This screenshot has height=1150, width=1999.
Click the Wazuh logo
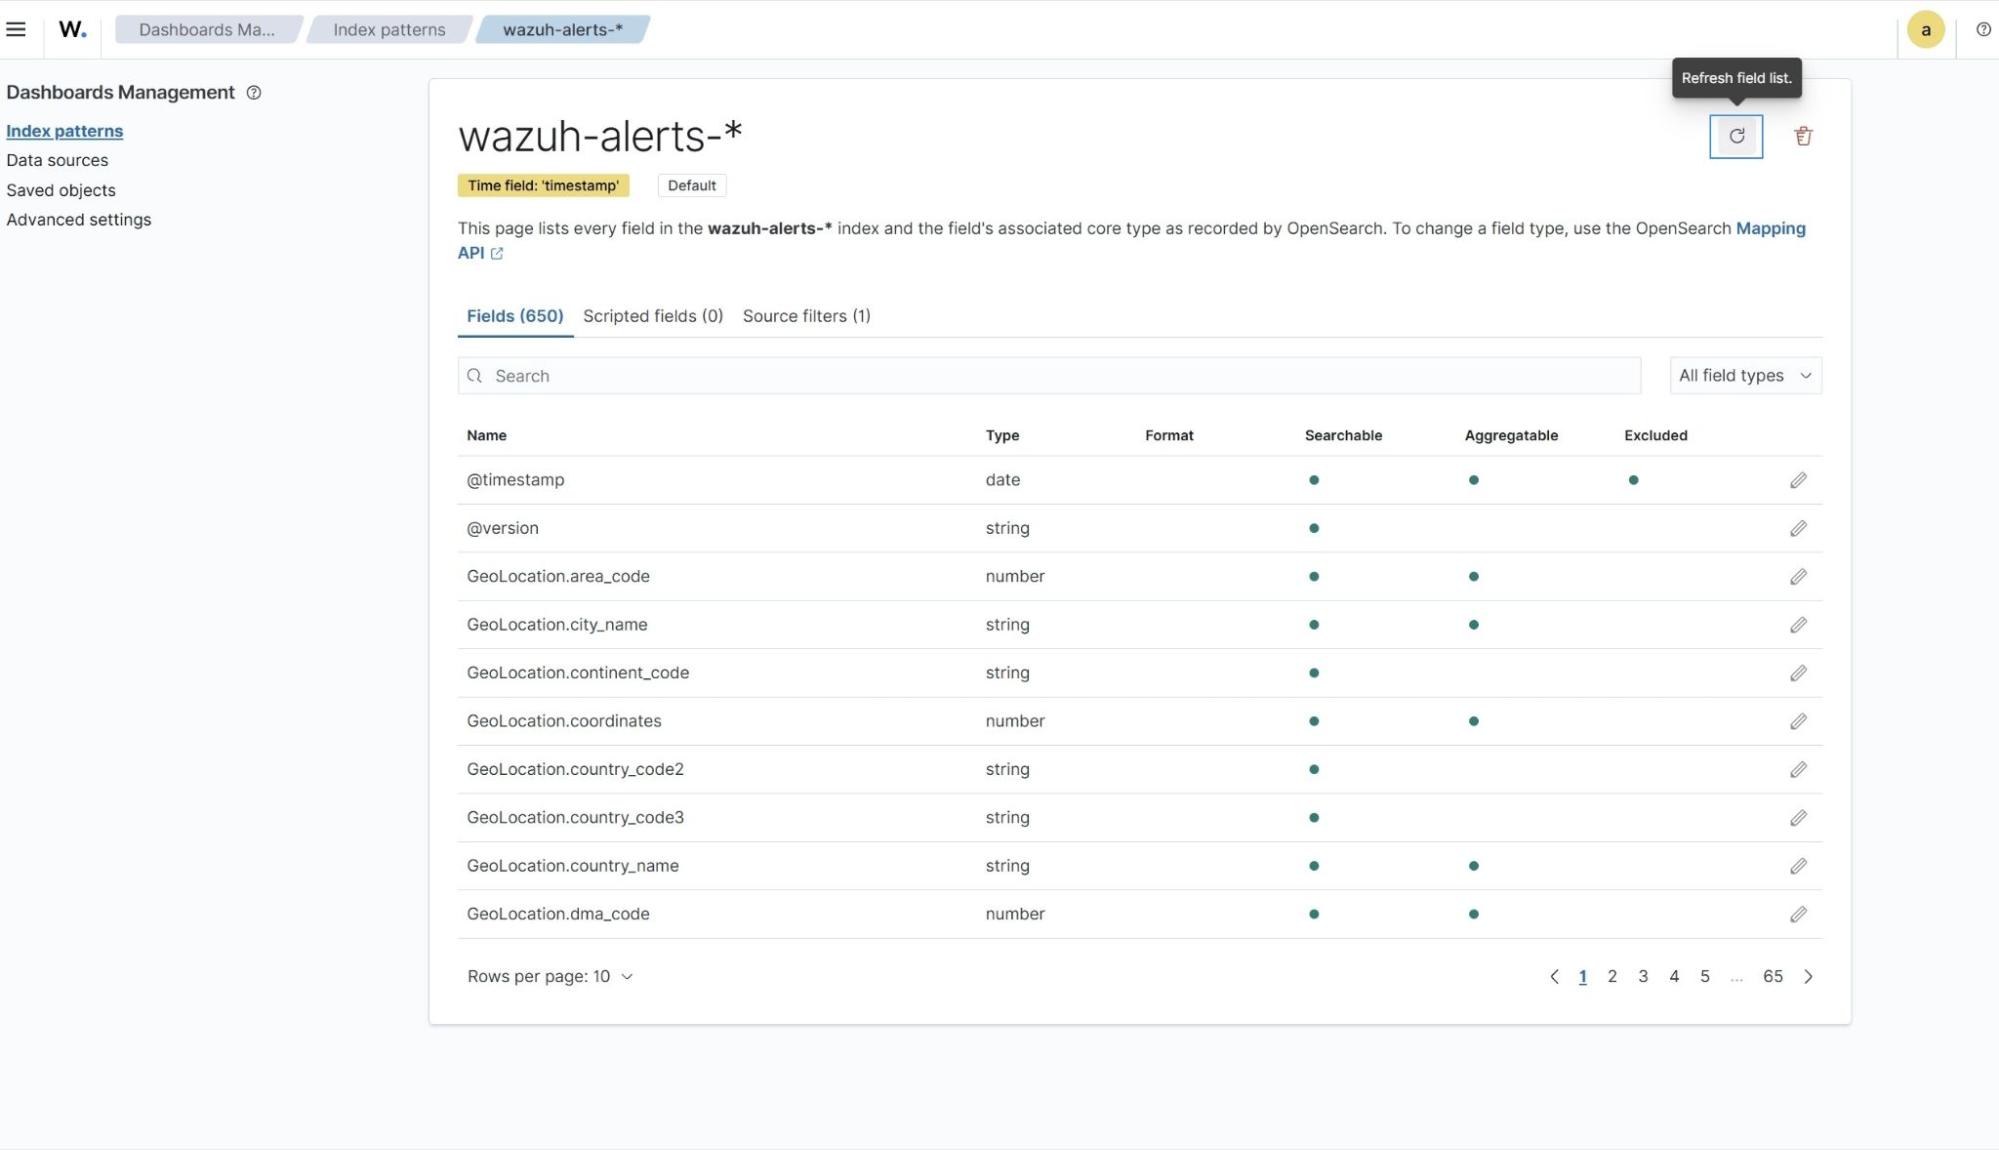point(72,29)
